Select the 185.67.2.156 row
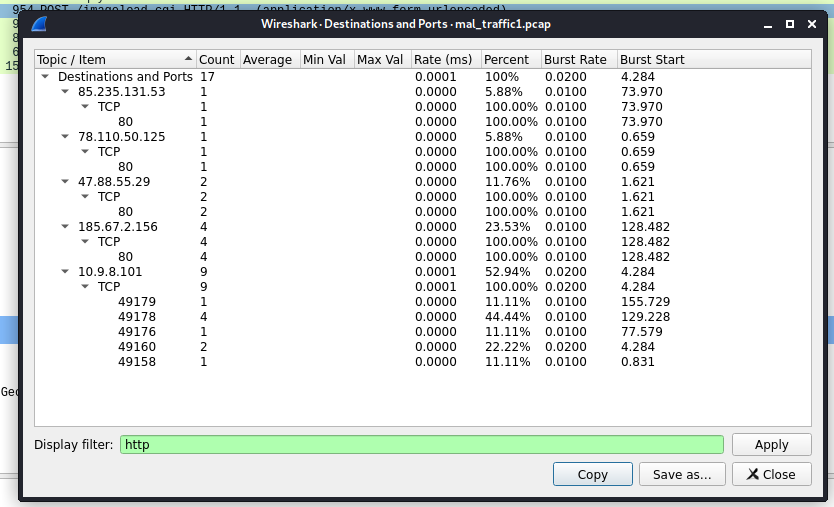Viewport: 834px width, 507px height. click(423, 227)
